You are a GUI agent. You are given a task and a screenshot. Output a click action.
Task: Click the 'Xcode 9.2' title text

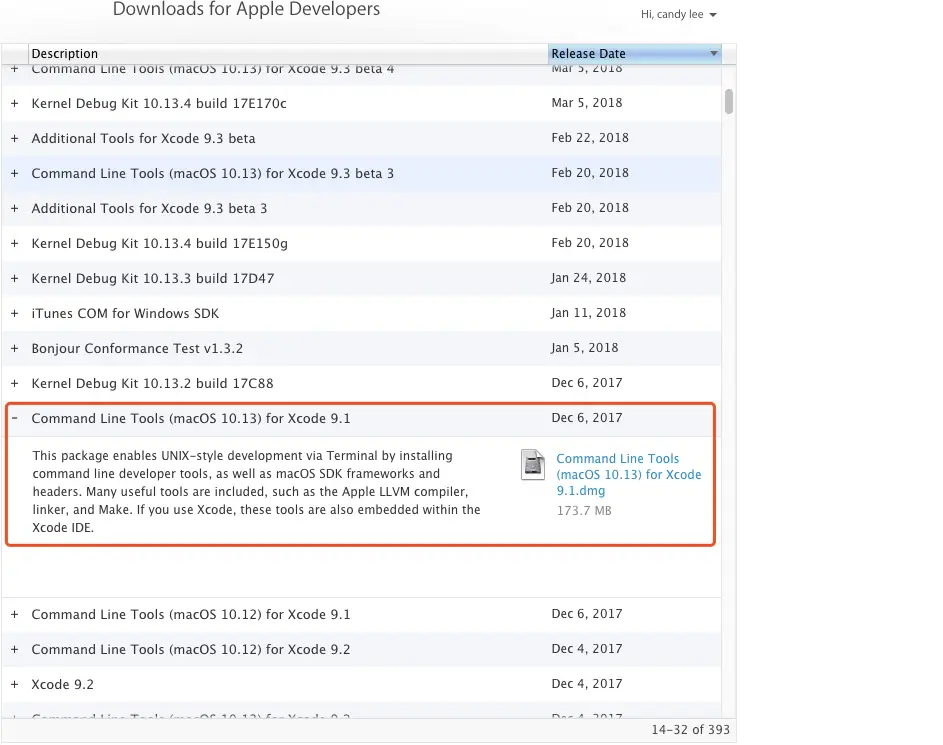tap(63, 684)
